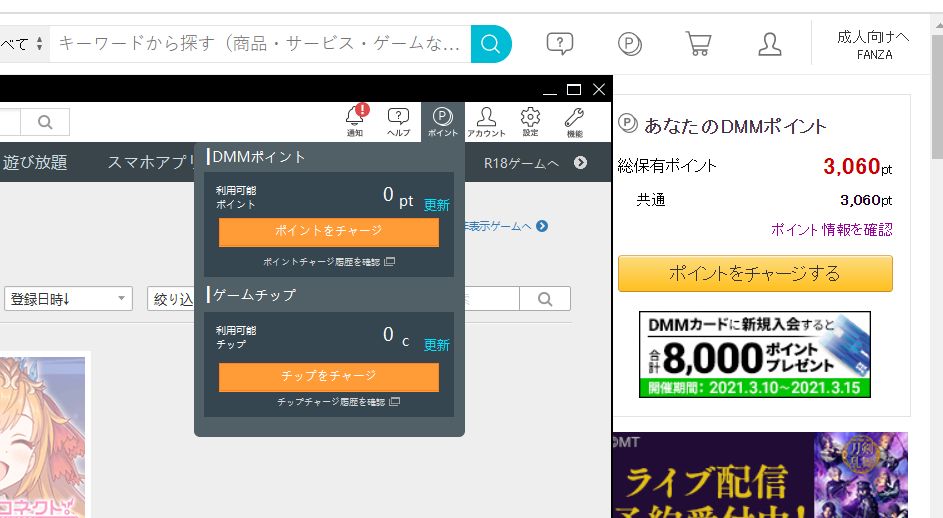This screenshot has height=518, width=943.
Task: Click the library filter search magnifier button
Action: tap(545, 299)
